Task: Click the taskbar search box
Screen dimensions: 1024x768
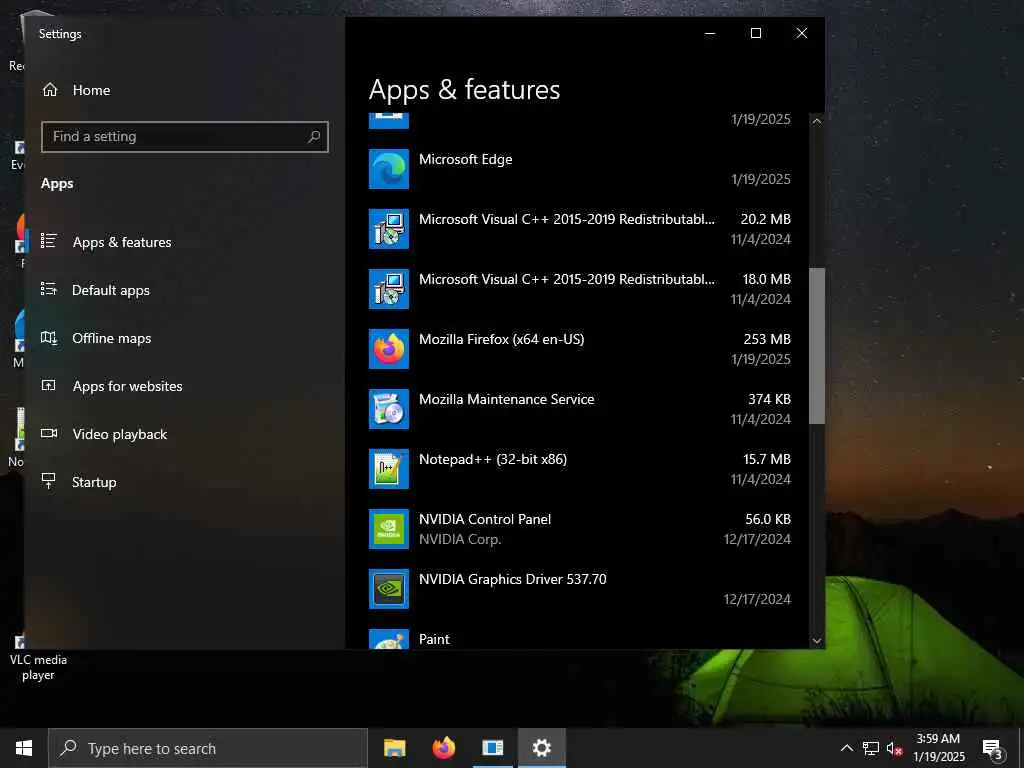Action: [208, 748]
